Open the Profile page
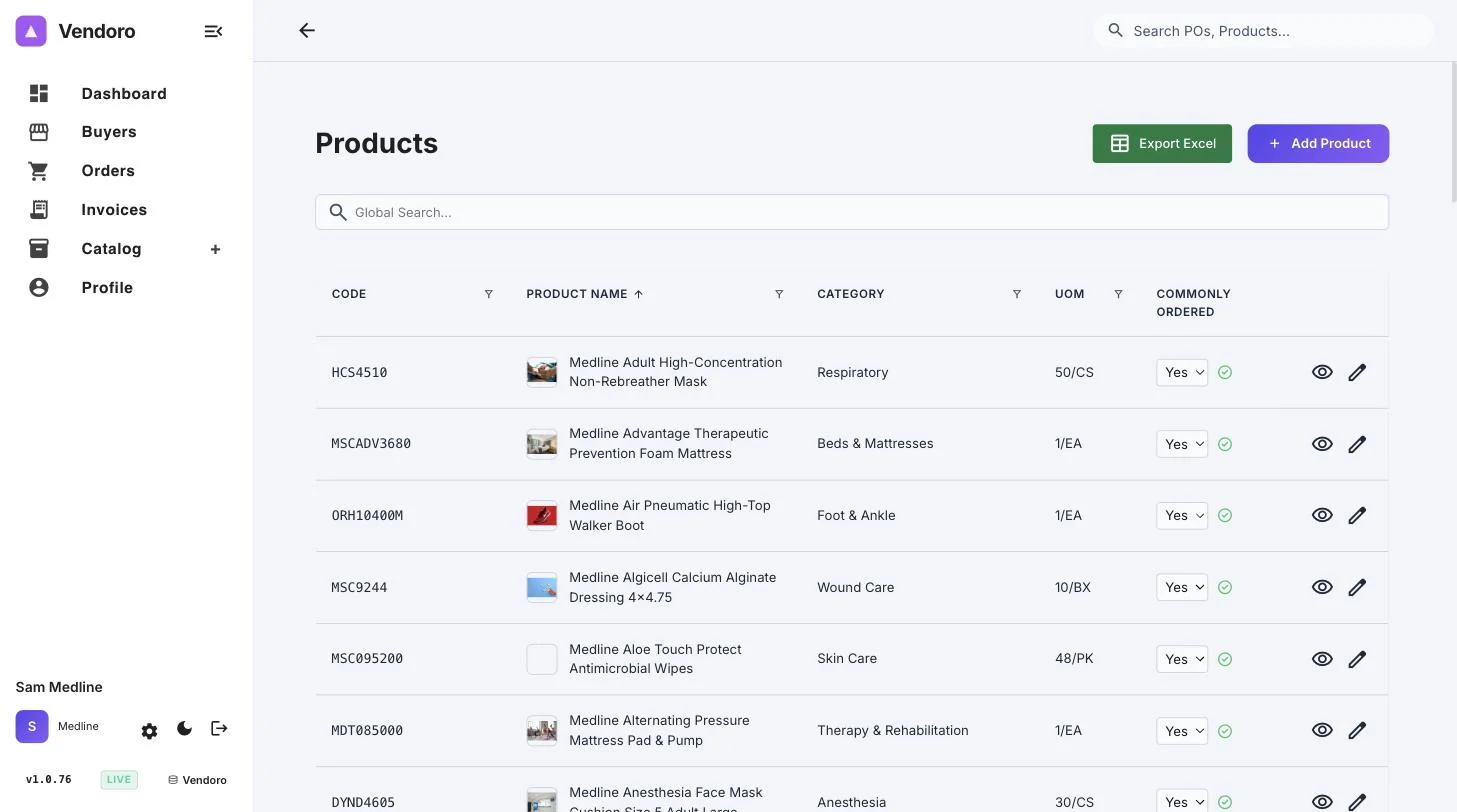Viewport: 1457px width, 812px height. pos(107,288)
